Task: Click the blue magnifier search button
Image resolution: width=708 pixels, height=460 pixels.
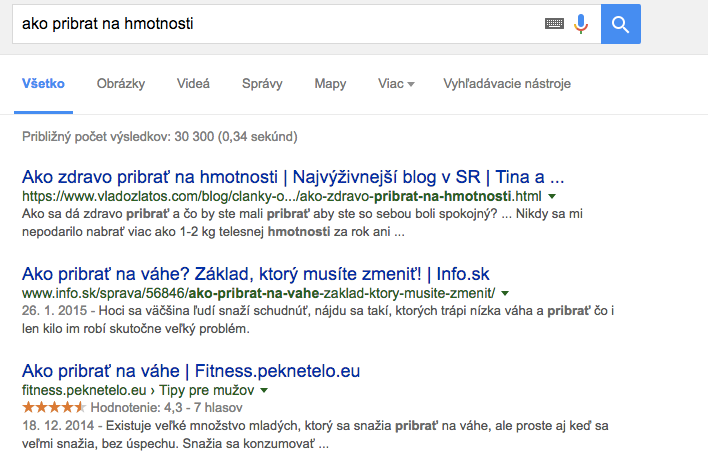Action: click(620, 24)
